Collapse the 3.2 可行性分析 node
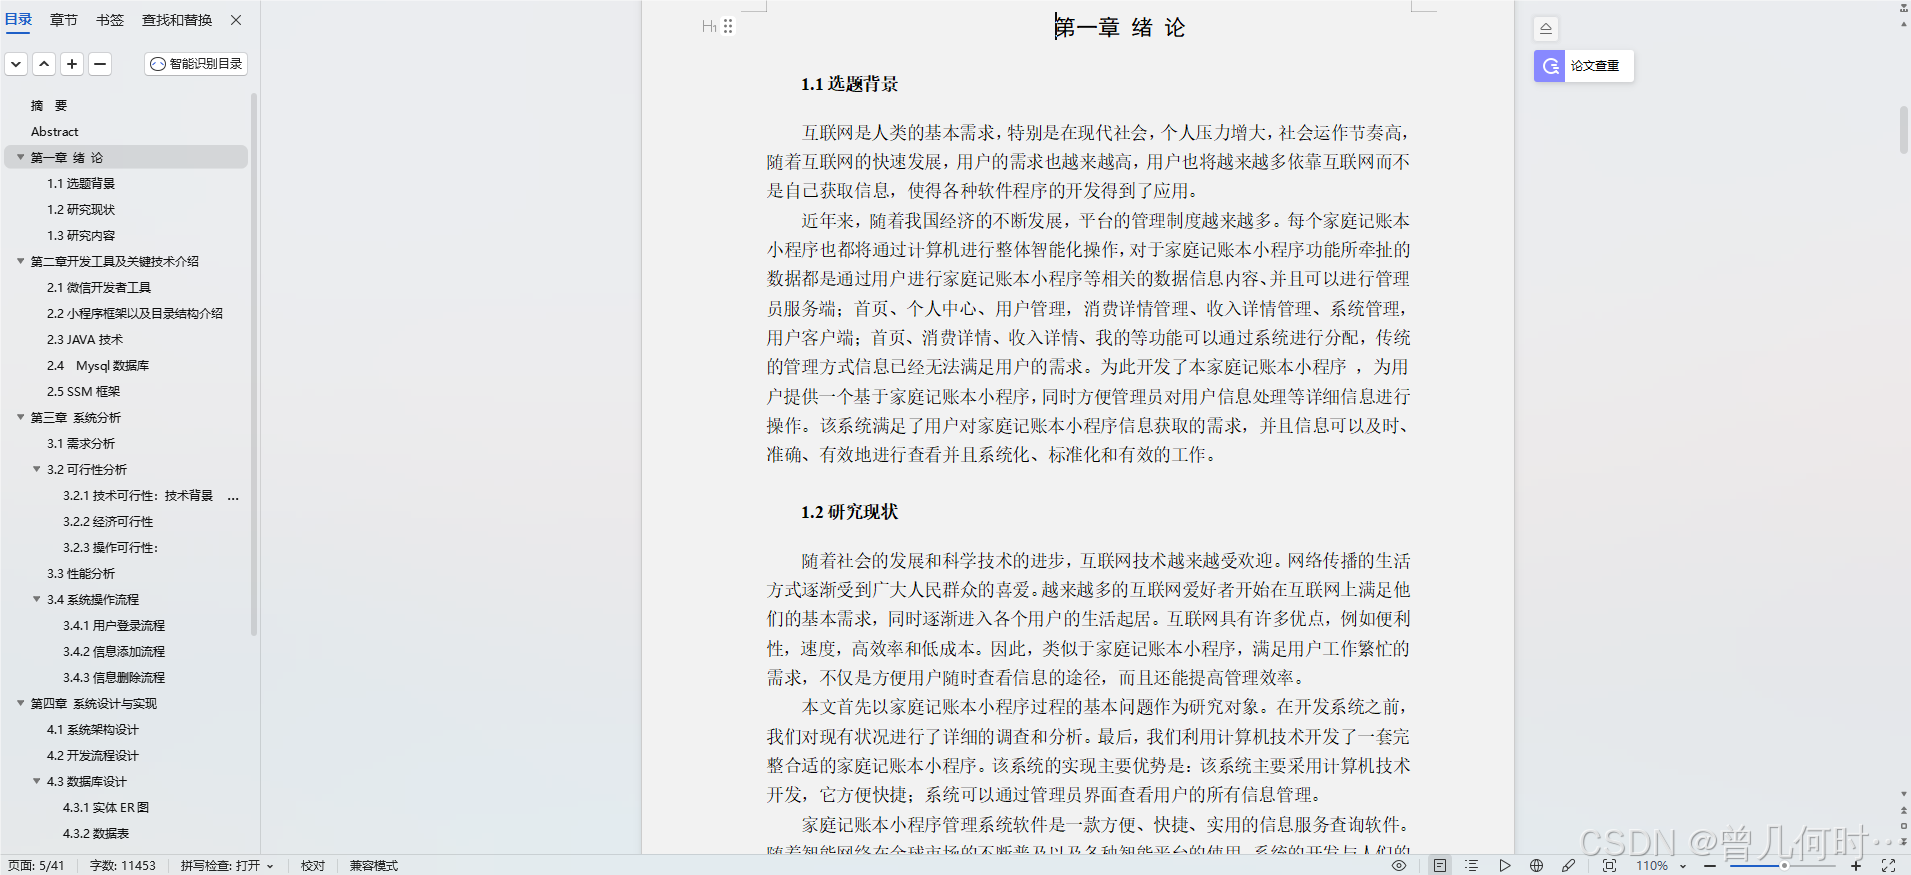The height and width of the screenshot is (875, 1911). (36, 469)
